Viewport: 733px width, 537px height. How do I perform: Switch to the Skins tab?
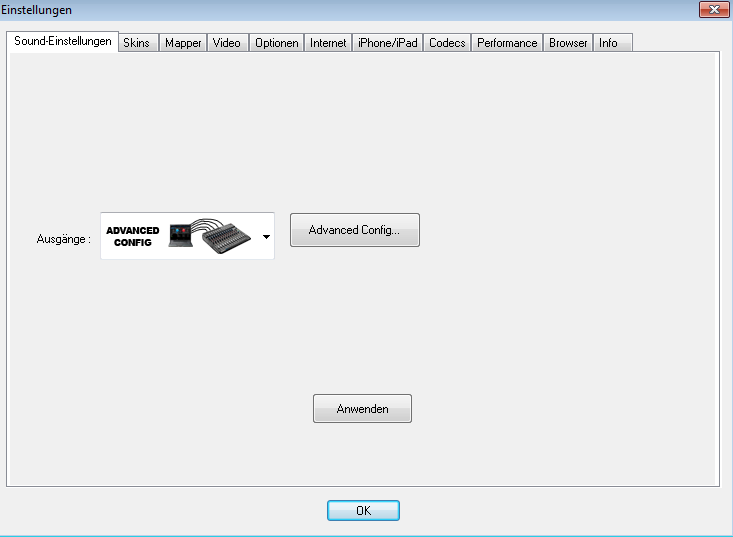pos(137,43)
